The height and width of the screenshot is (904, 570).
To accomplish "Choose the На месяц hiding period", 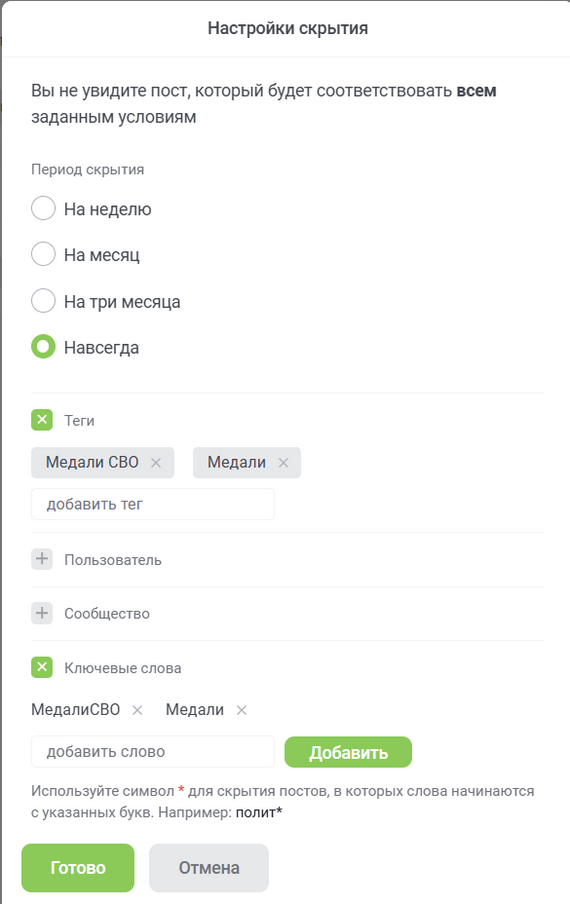I will [x=43, y=254].
